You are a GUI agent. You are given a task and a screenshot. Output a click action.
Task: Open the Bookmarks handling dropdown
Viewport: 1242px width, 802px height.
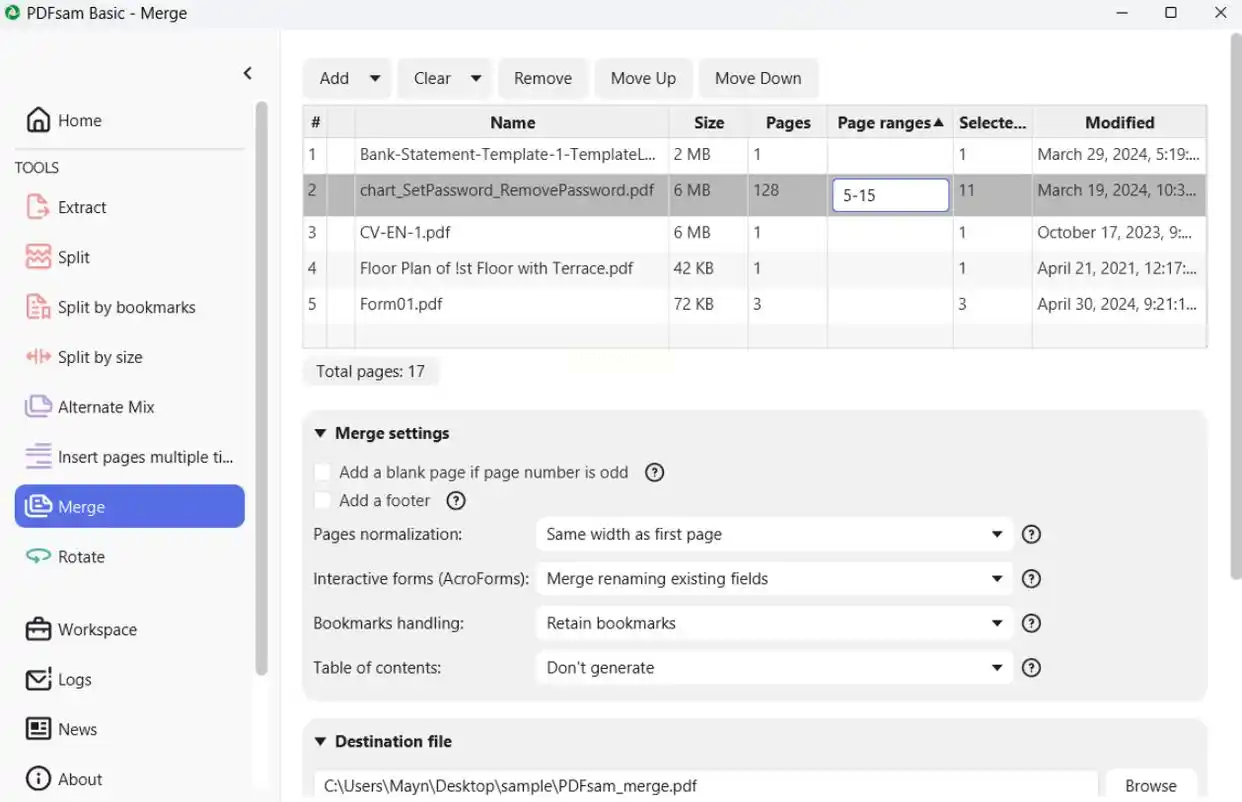pyautogui.click(x=773, y=623)
